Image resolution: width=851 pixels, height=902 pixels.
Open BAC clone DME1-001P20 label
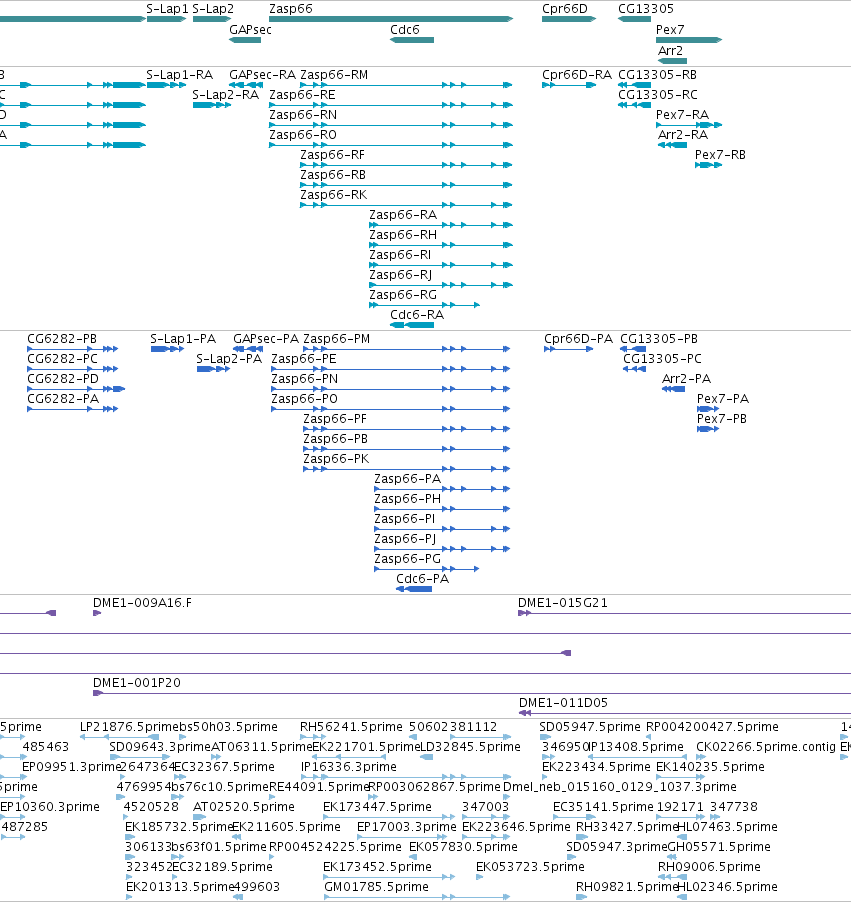tap(137, 683)
